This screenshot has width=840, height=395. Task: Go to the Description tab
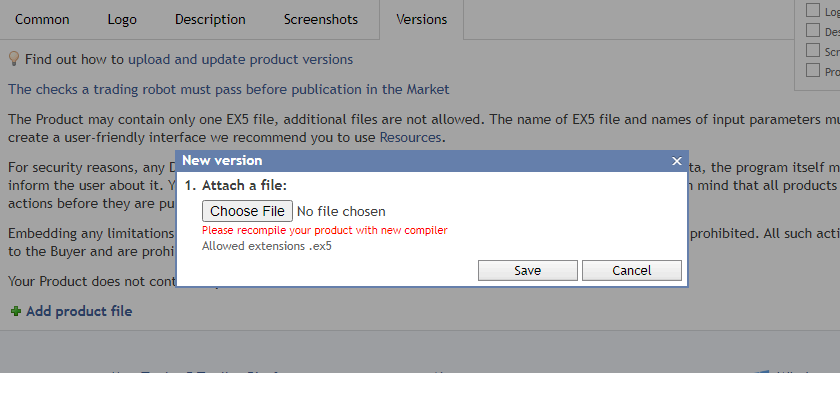(x=210, y=19)
